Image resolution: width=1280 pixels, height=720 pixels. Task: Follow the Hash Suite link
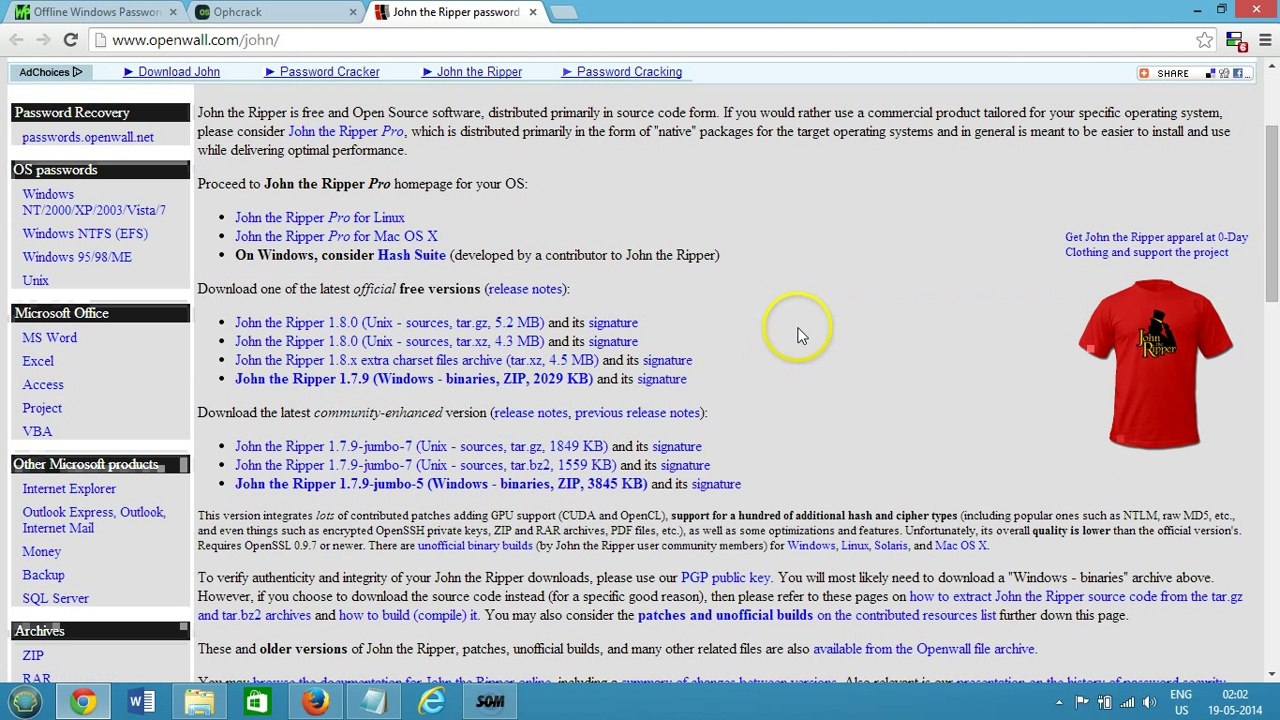411,255
